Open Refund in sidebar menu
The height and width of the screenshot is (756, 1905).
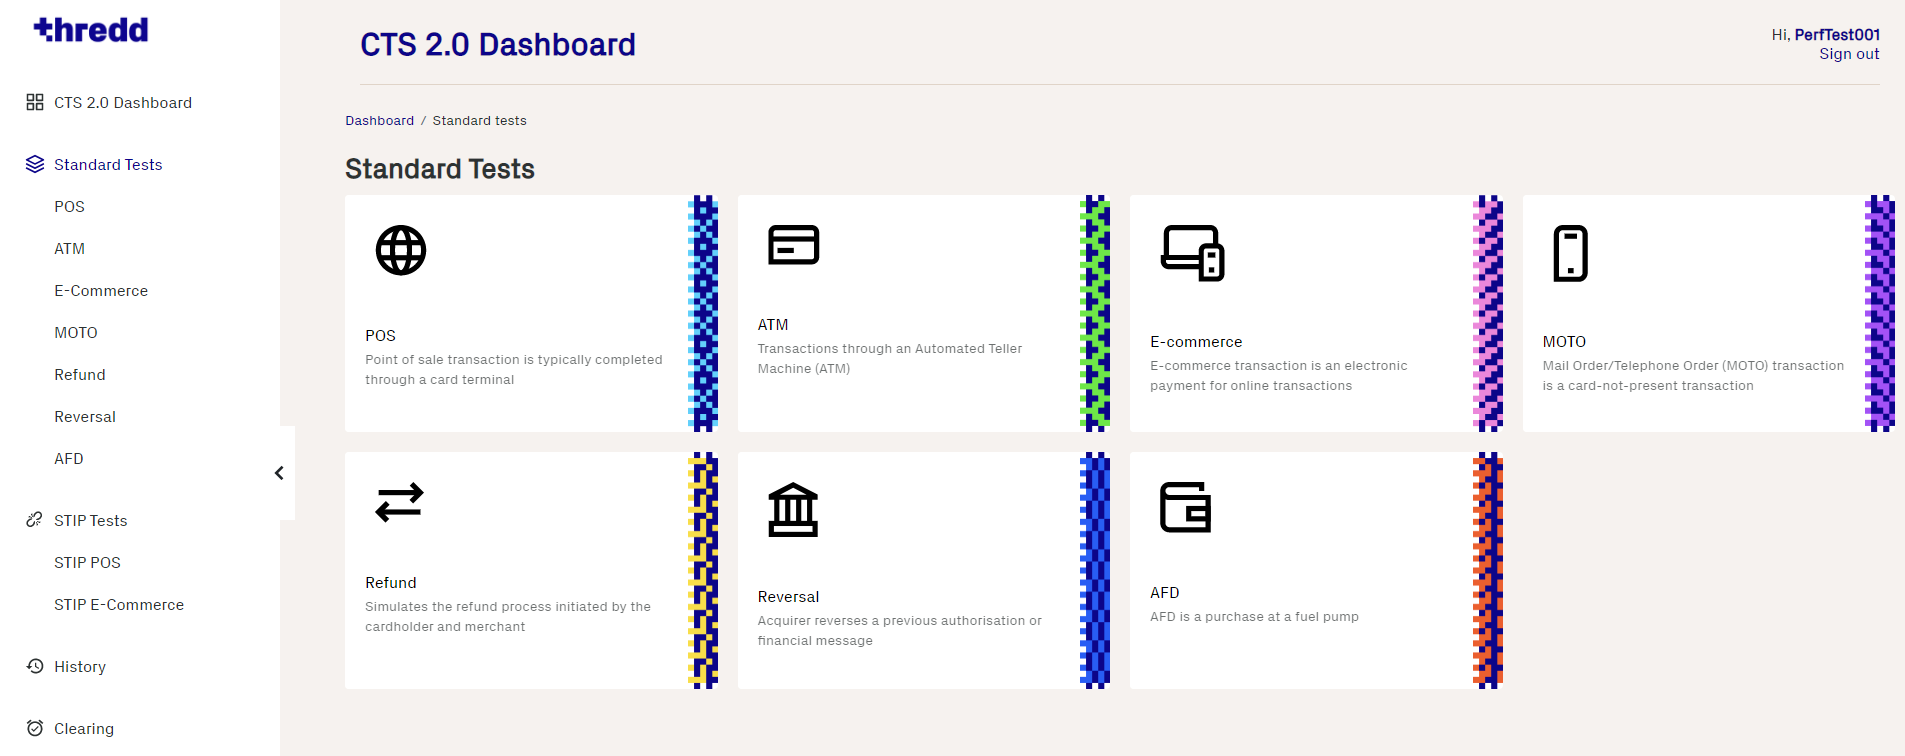[80, 374]
